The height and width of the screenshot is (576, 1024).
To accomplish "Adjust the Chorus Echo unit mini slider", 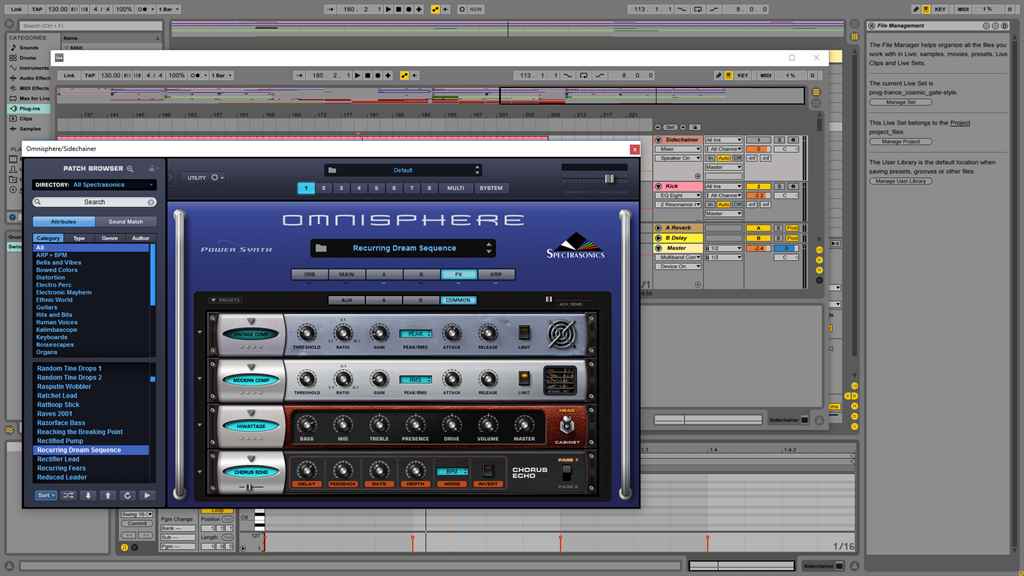I will [249, 487].
